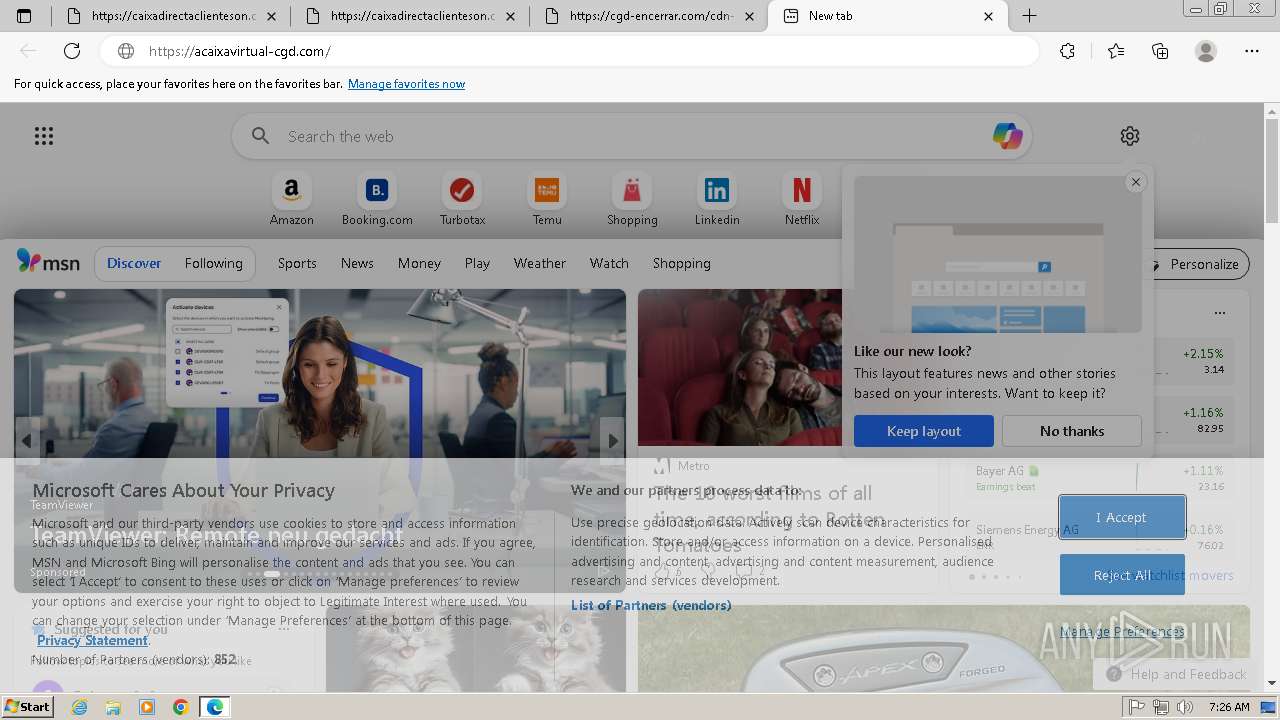The width and height of the screenshot is (1280, 720).
Task: Open the Play menu item
Action: [x=477, y=263]
